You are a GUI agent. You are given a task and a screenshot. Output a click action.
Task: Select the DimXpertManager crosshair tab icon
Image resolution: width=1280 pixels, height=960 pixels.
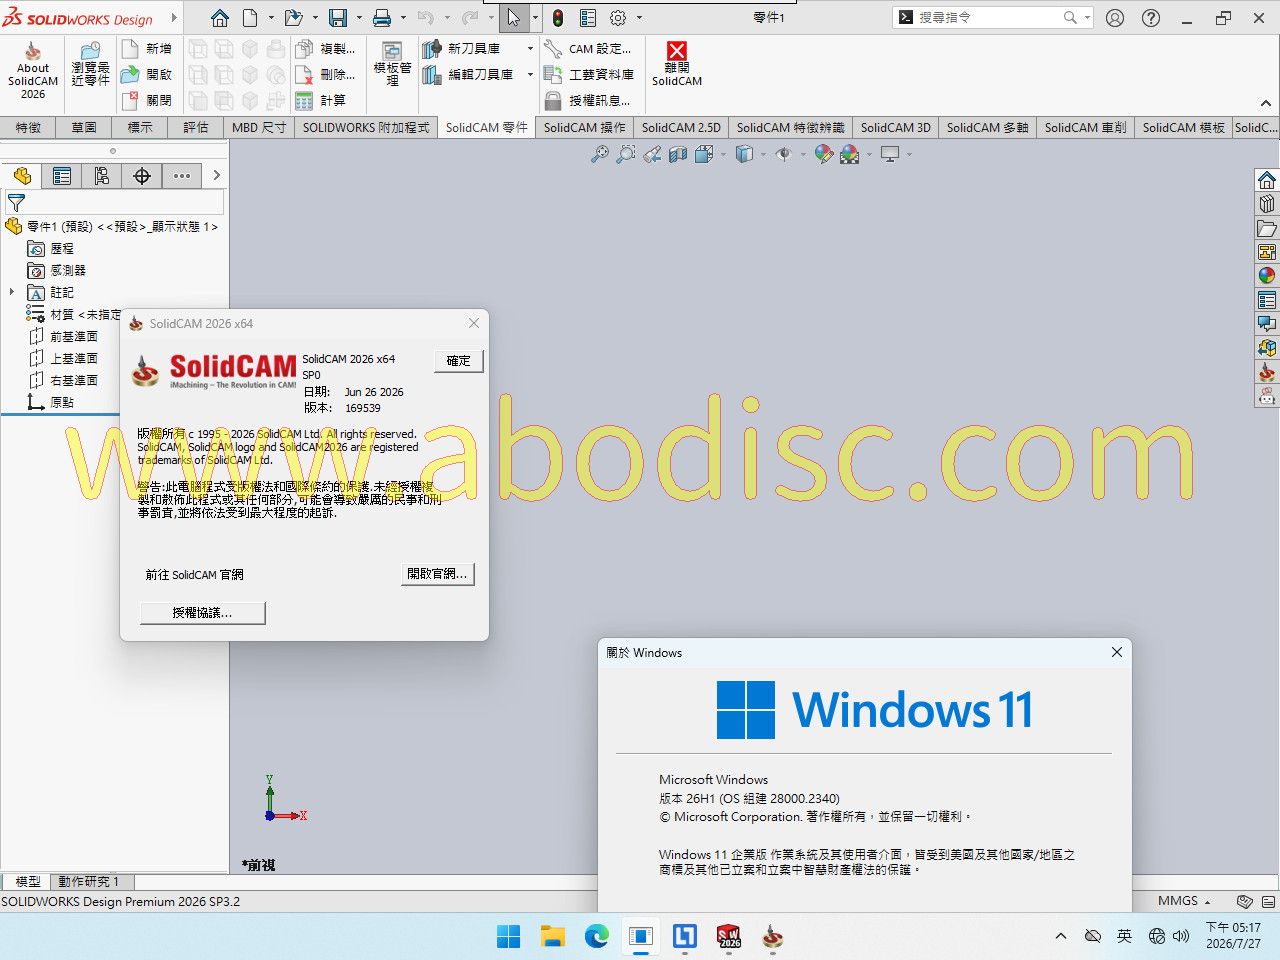[142, 176]
